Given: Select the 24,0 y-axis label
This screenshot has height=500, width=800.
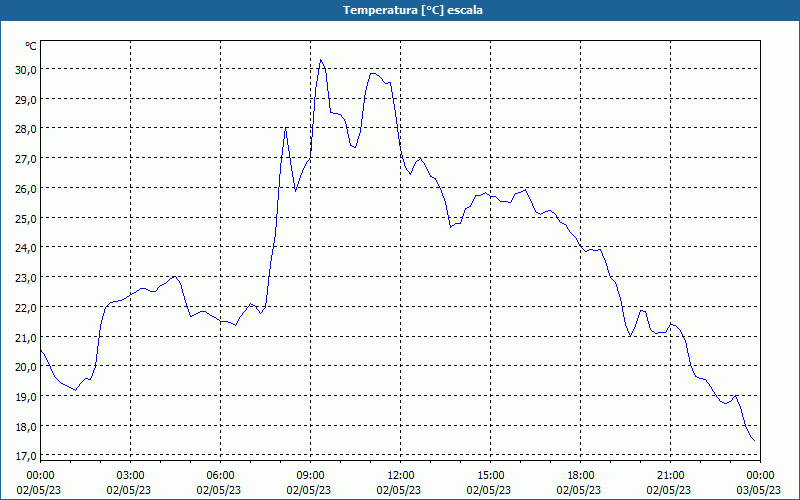Looking at the screenshot, I should (x=26, y=248).
